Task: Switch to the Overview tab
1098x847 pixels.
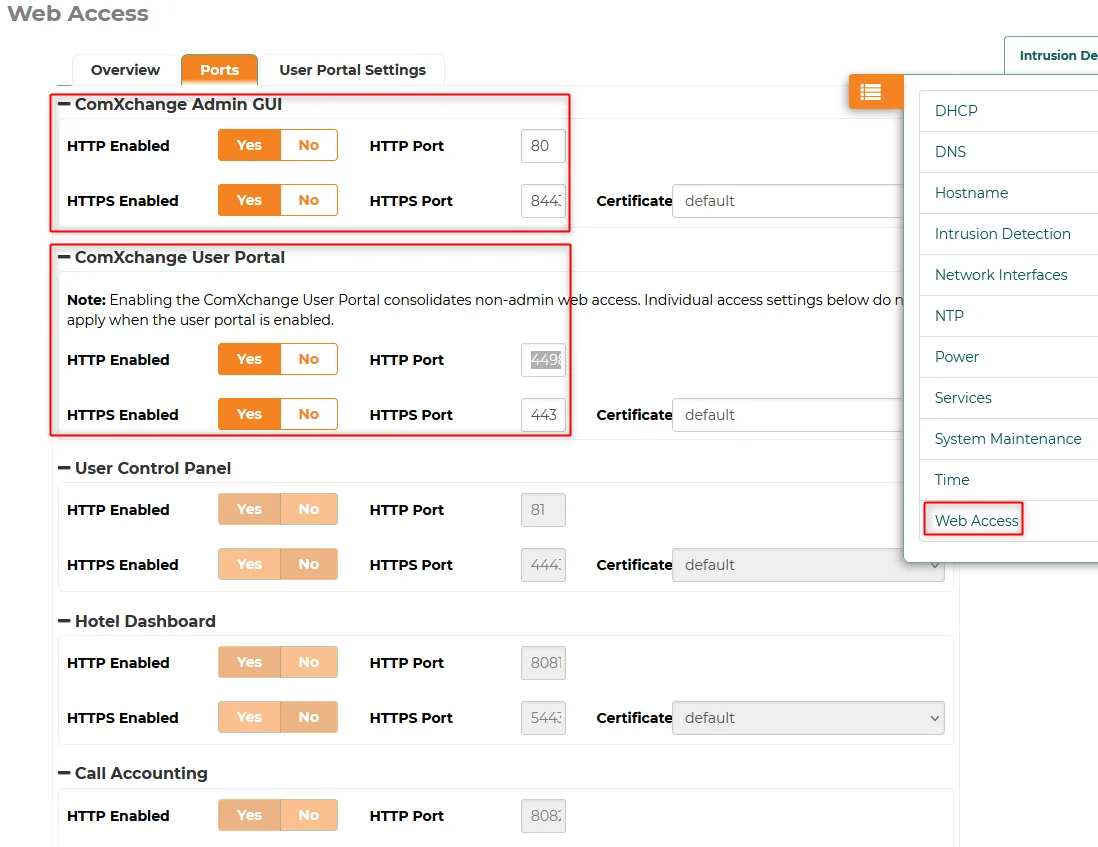Action: coord(125,70)
